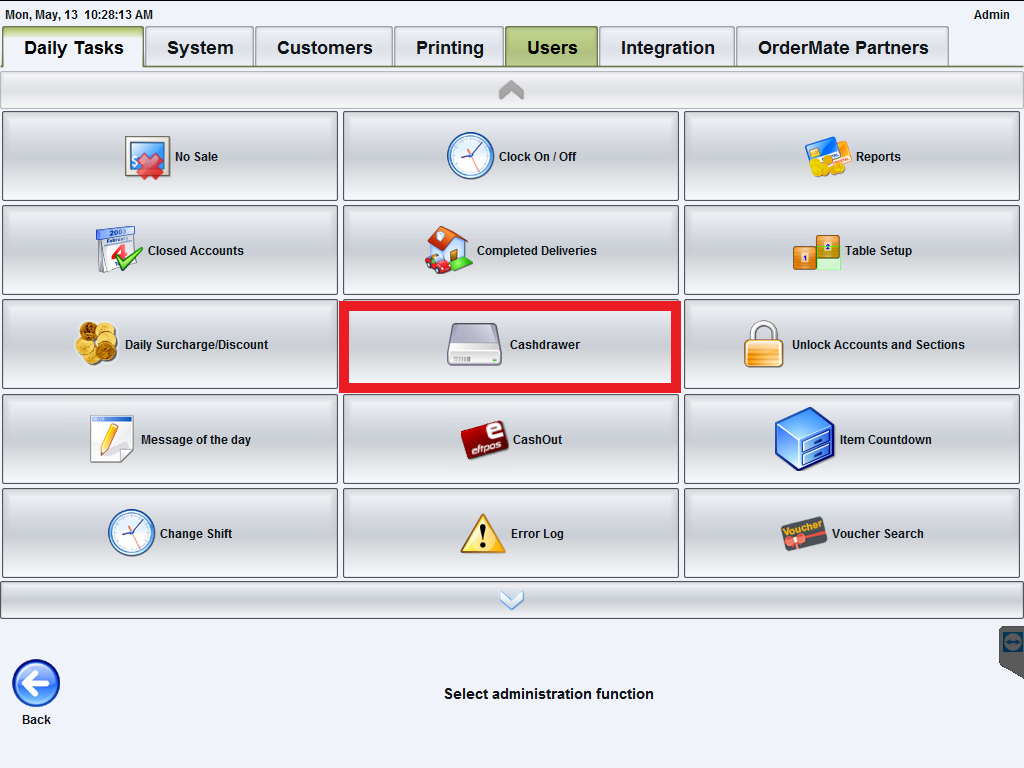This screenshot has width=1024, height=768.
Task: Expand more tasks with down chevron
Action: pos(511,600)
